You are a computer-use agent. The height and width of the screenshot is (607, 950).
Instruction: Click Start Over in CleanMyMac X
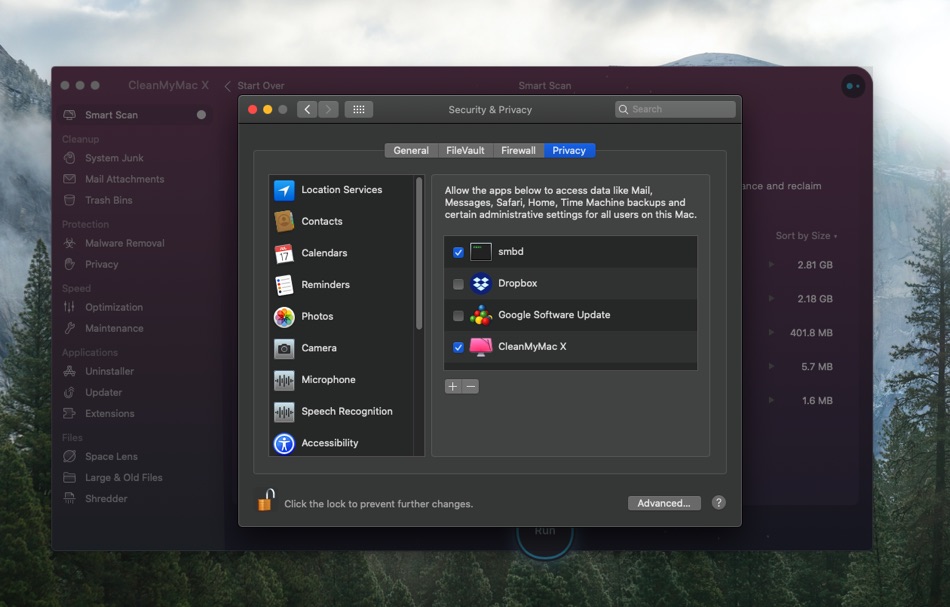point(254,85)
